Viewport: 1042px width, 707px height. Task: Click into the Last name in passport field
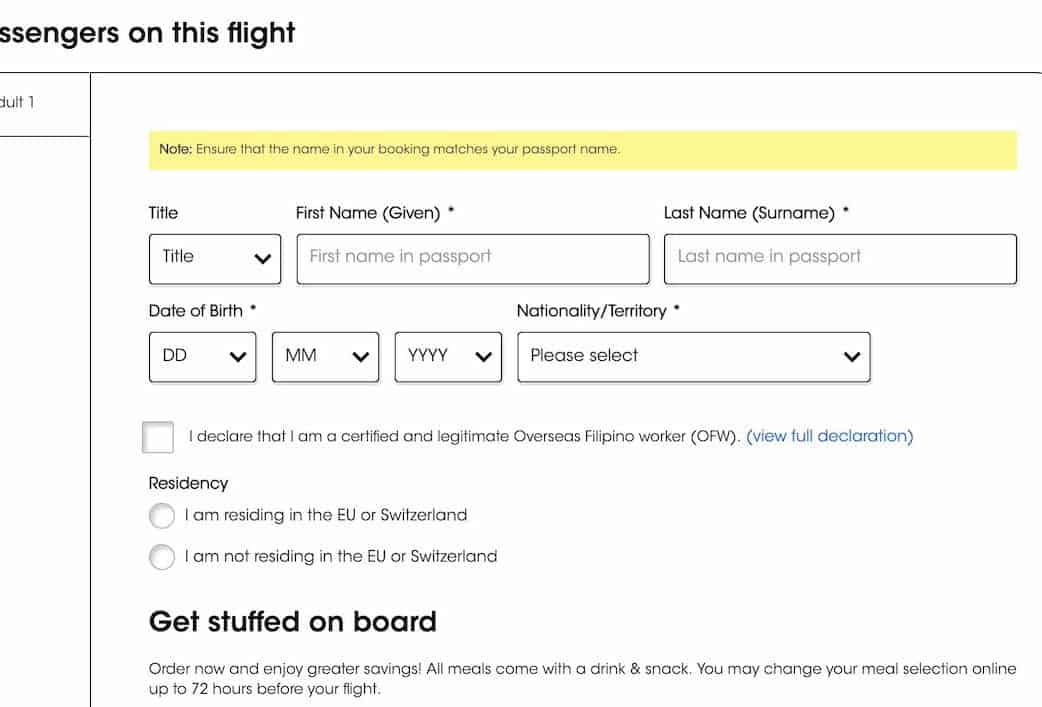[x=840, y=258]
